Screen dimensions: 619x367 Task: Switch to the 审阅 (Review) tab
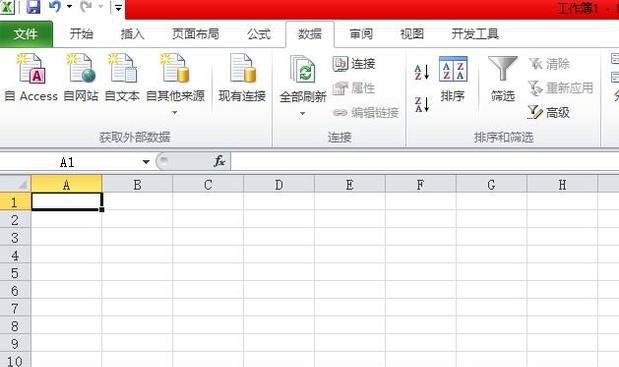(361, 34)
